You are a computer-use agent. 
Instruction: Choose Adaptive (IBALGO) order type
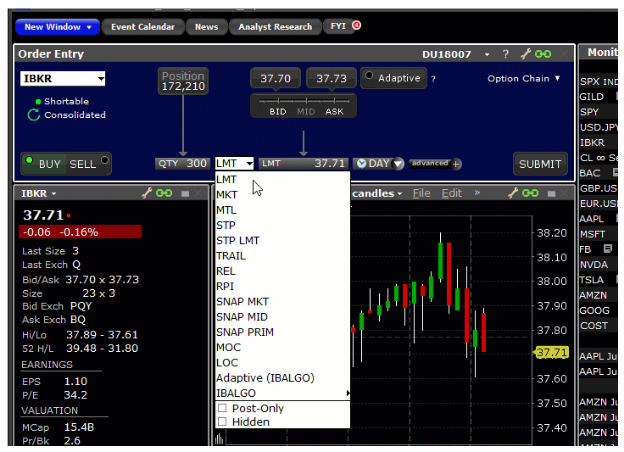tap(283, 378)
